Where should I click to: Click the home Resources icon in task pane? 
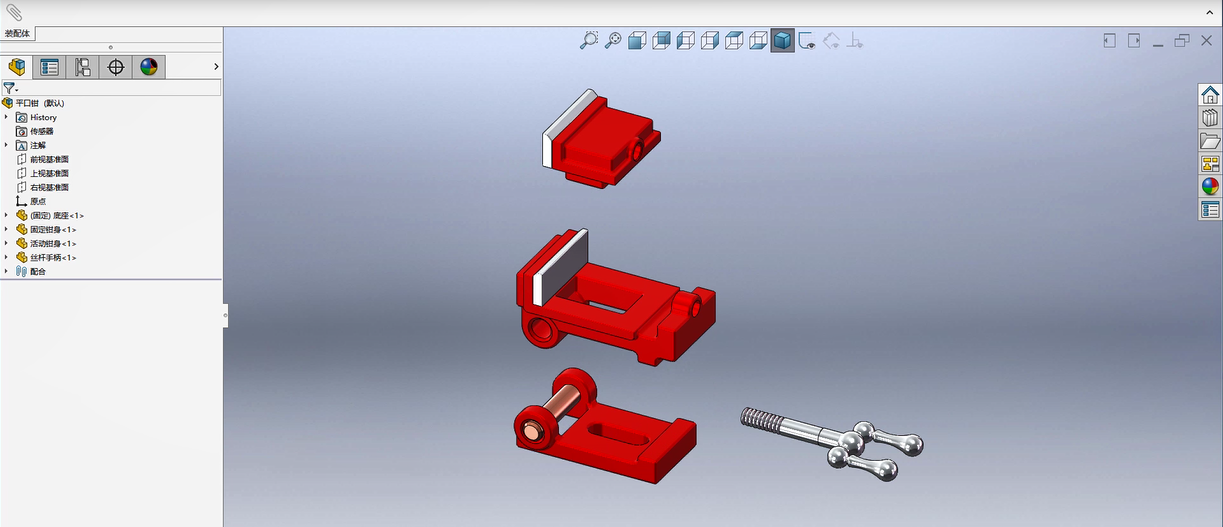(x=1210, y=95)
